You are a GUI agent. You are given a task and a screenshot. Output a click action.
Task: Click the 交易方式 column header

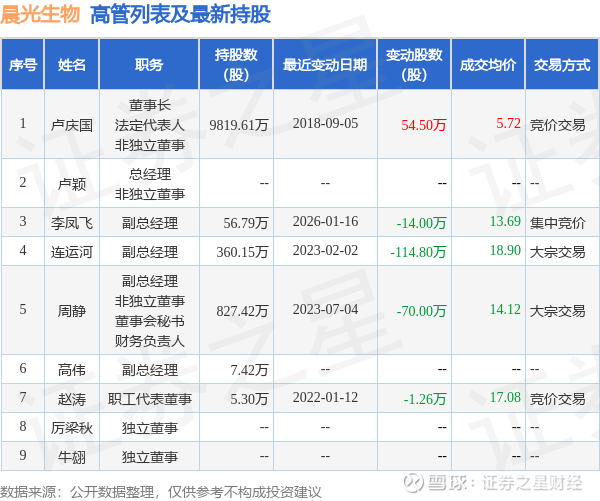(562, 64)
